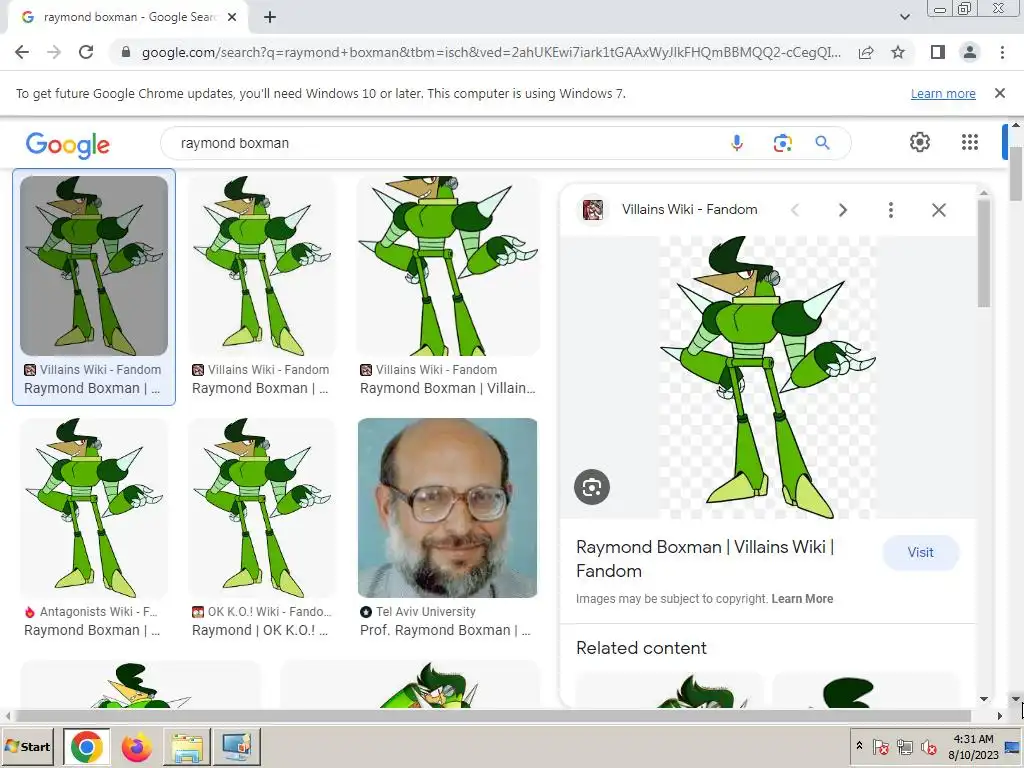Open the Google apps grid
1024x768 pixels.
coord(970,142)
